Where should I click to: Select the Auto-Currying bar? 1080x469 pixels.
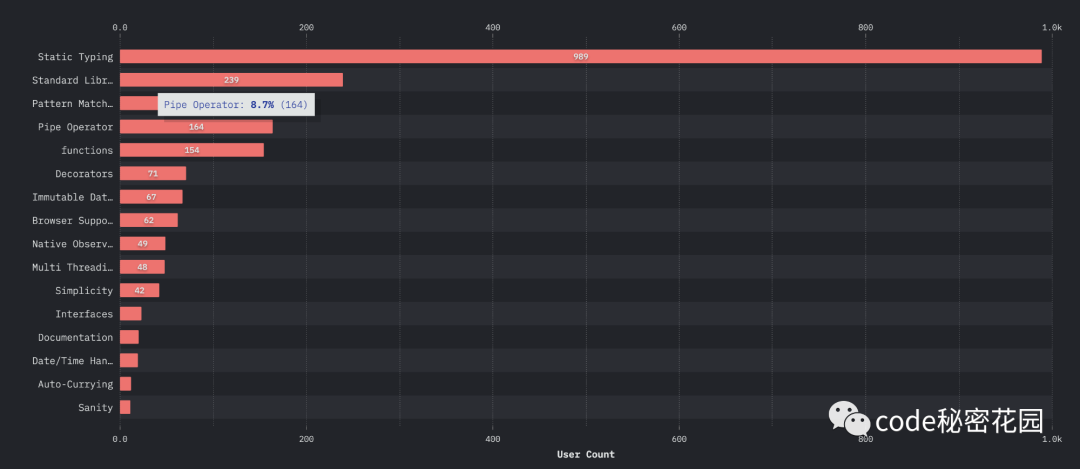(125, 384)
